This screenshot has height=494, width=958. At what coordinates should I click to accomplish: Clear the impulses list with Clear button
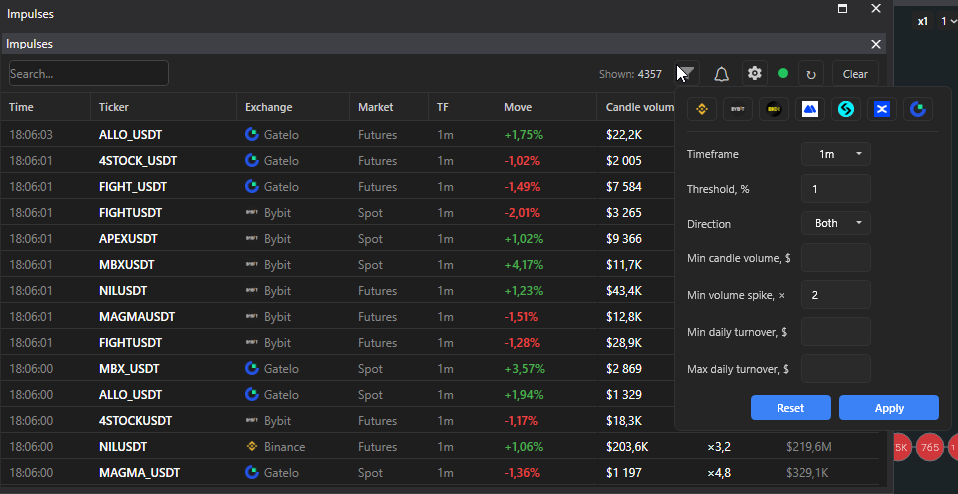pyautogui.click(x=855, y=74)
